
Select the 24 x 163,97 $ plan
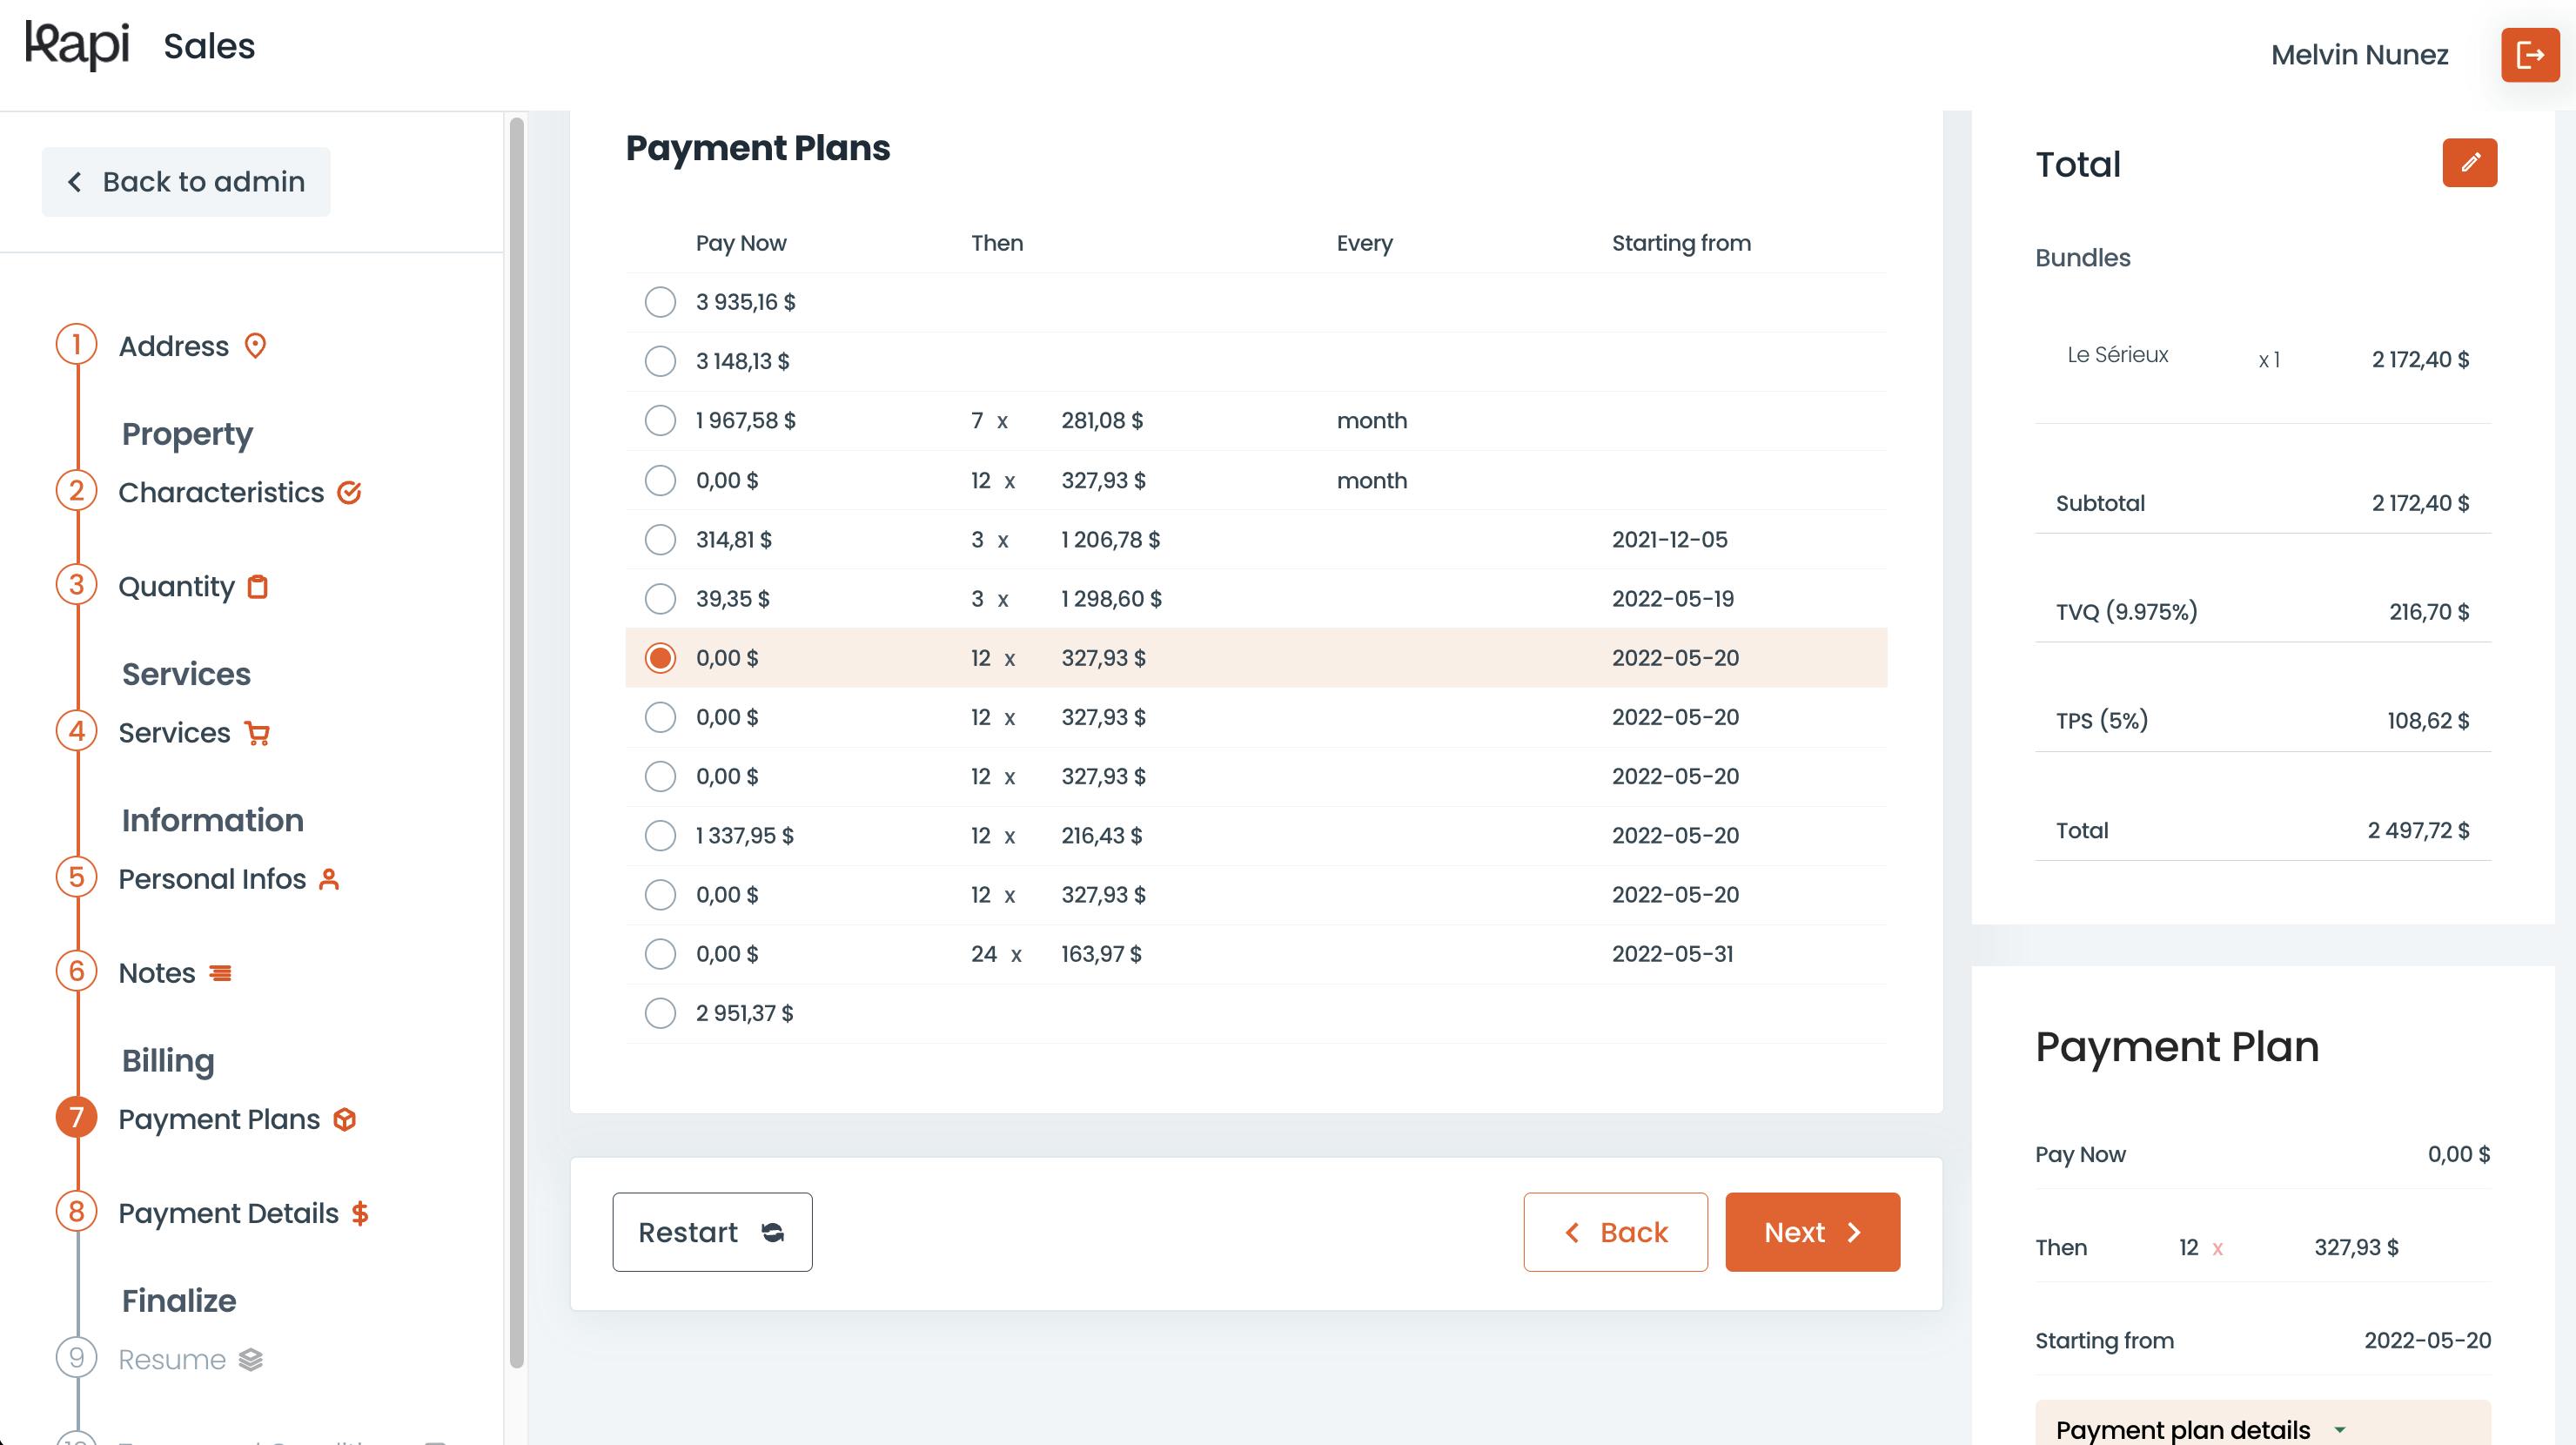pos(660,954)
